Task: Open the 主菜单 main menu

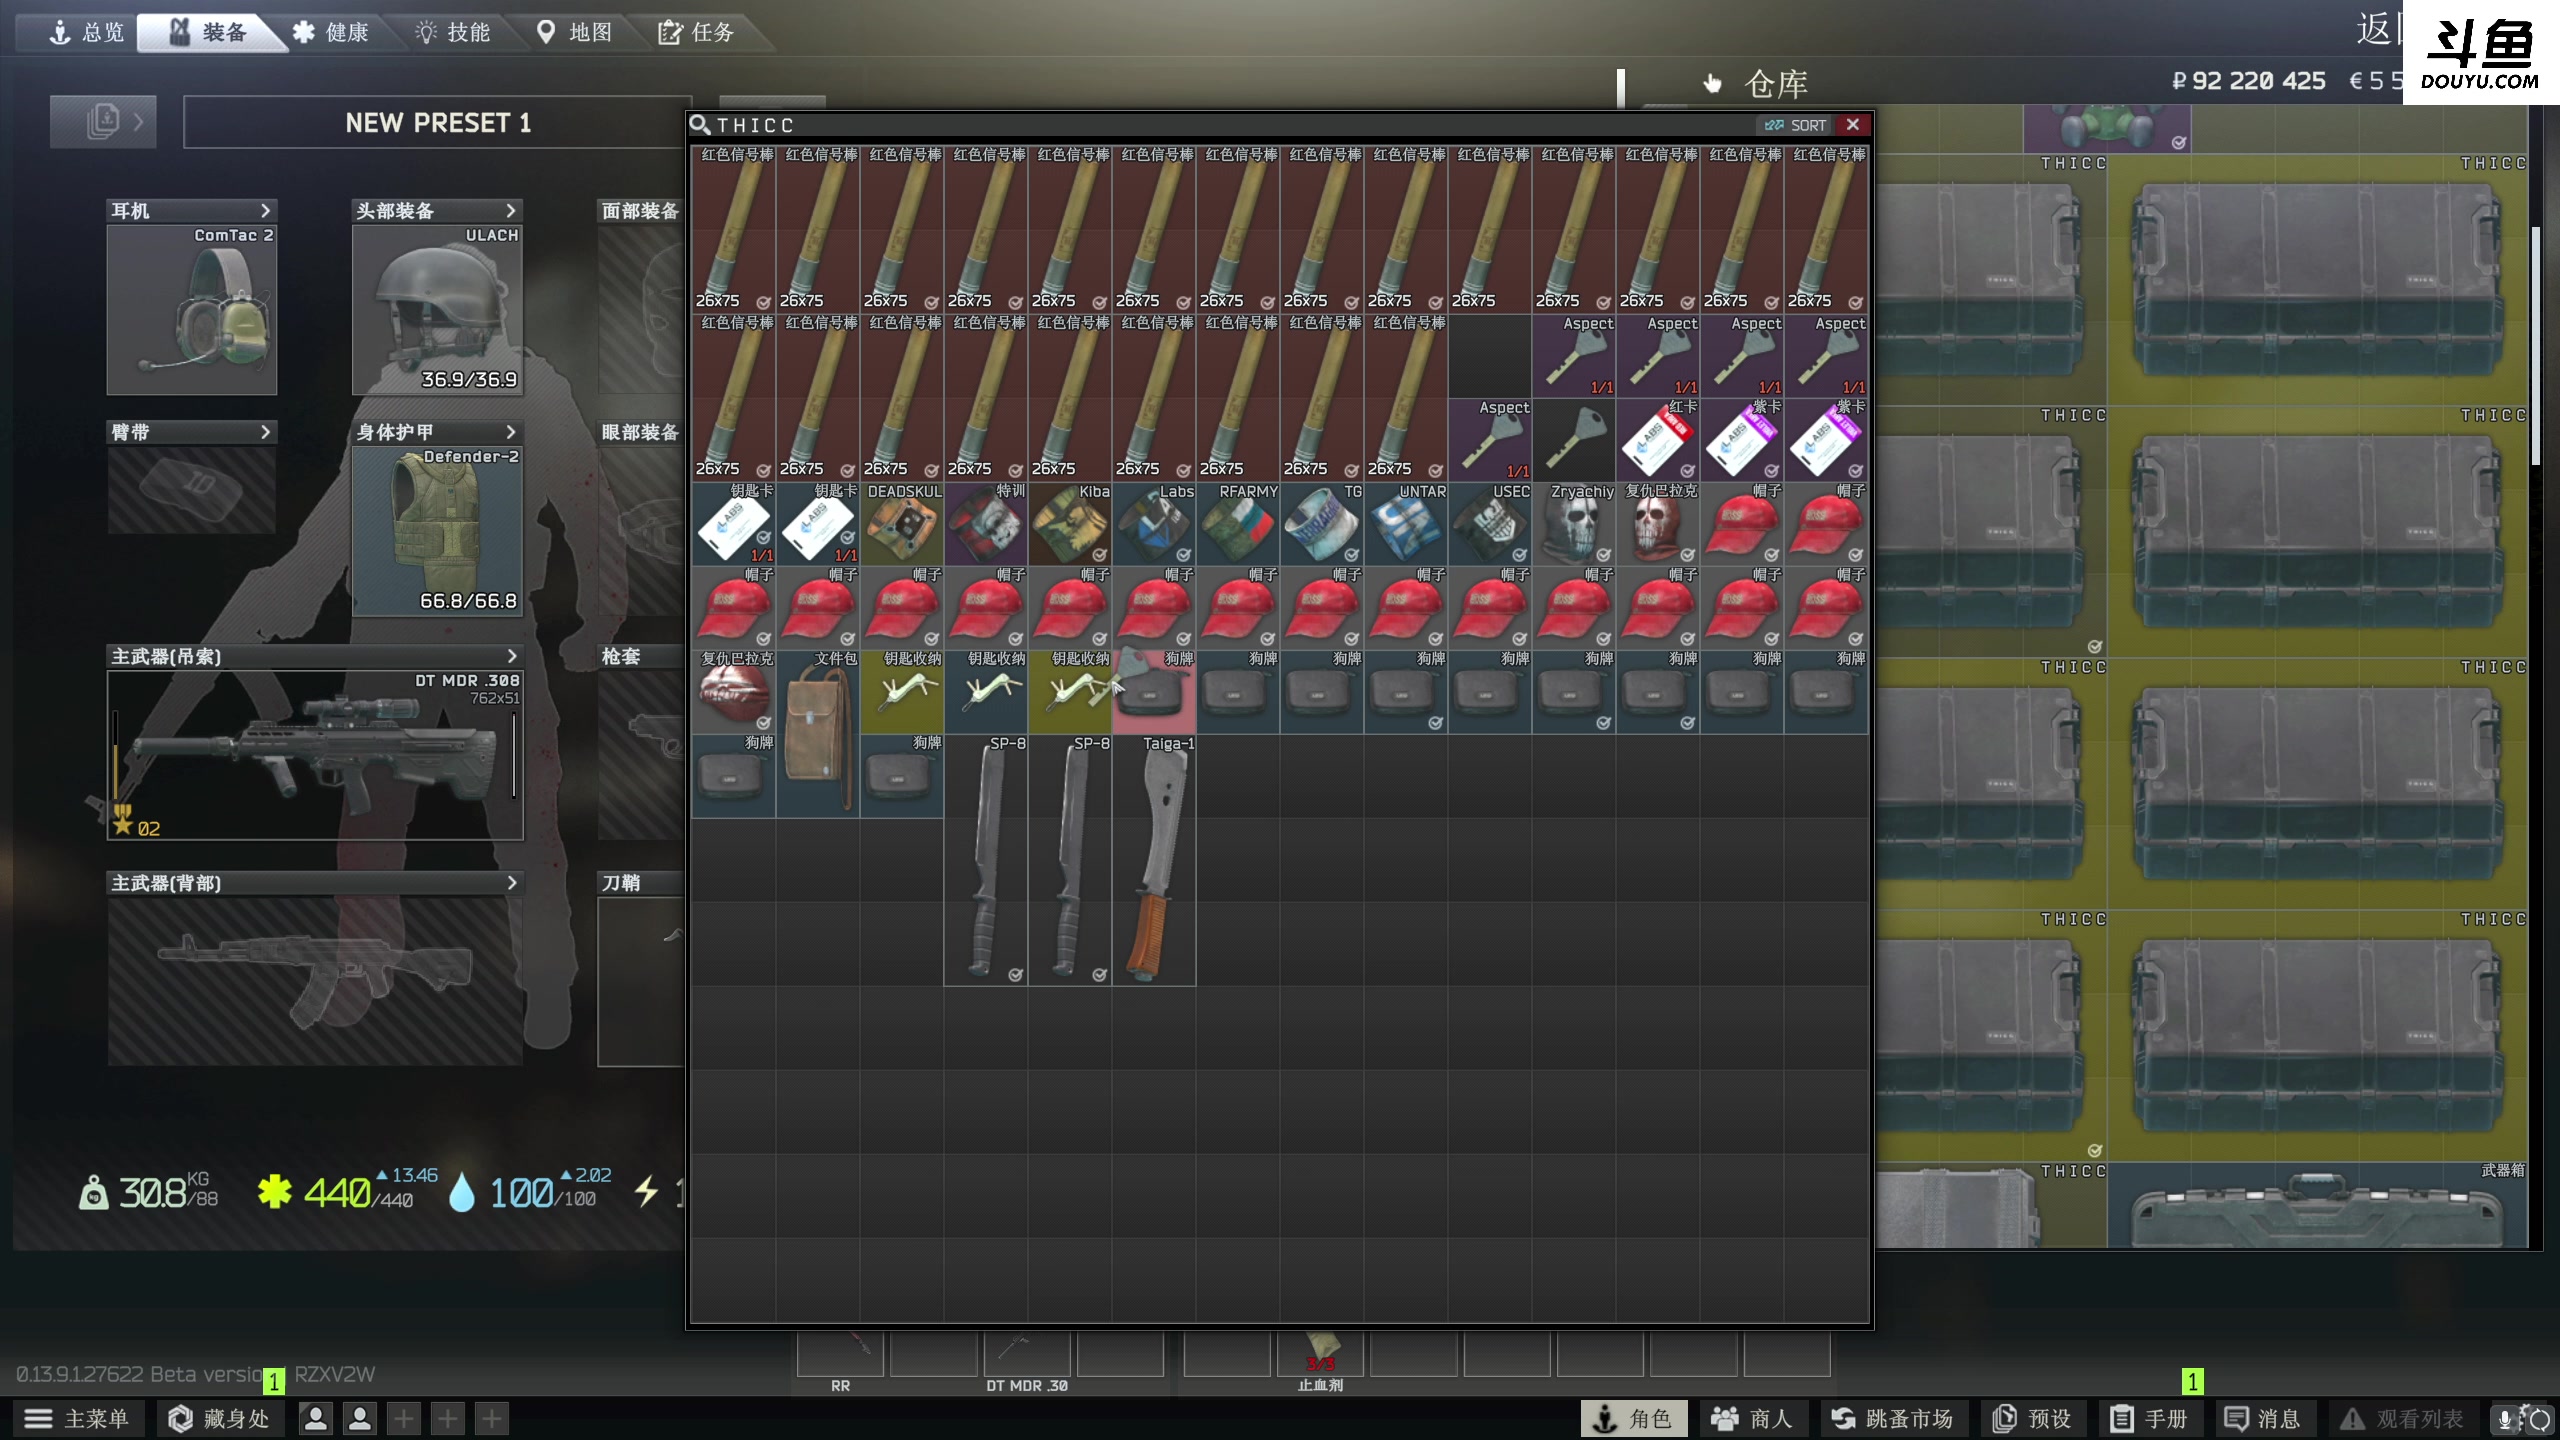Action: click(x=78, y=1418)
